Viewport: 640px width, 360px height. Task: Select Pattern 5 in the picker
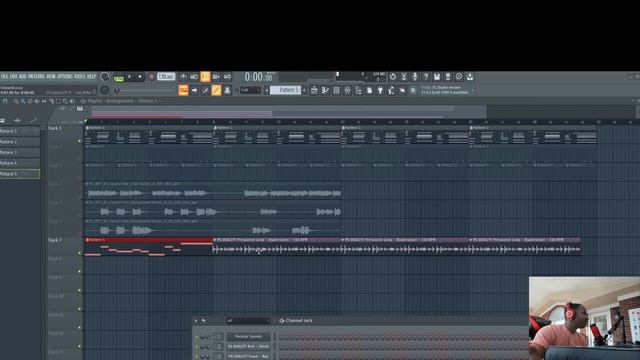(x=20, y=173)
